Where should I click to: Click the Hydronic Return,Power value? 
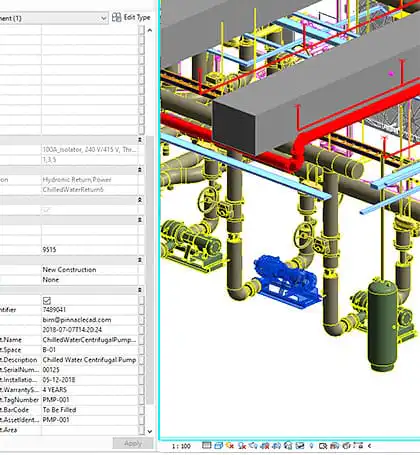[77, 180]
